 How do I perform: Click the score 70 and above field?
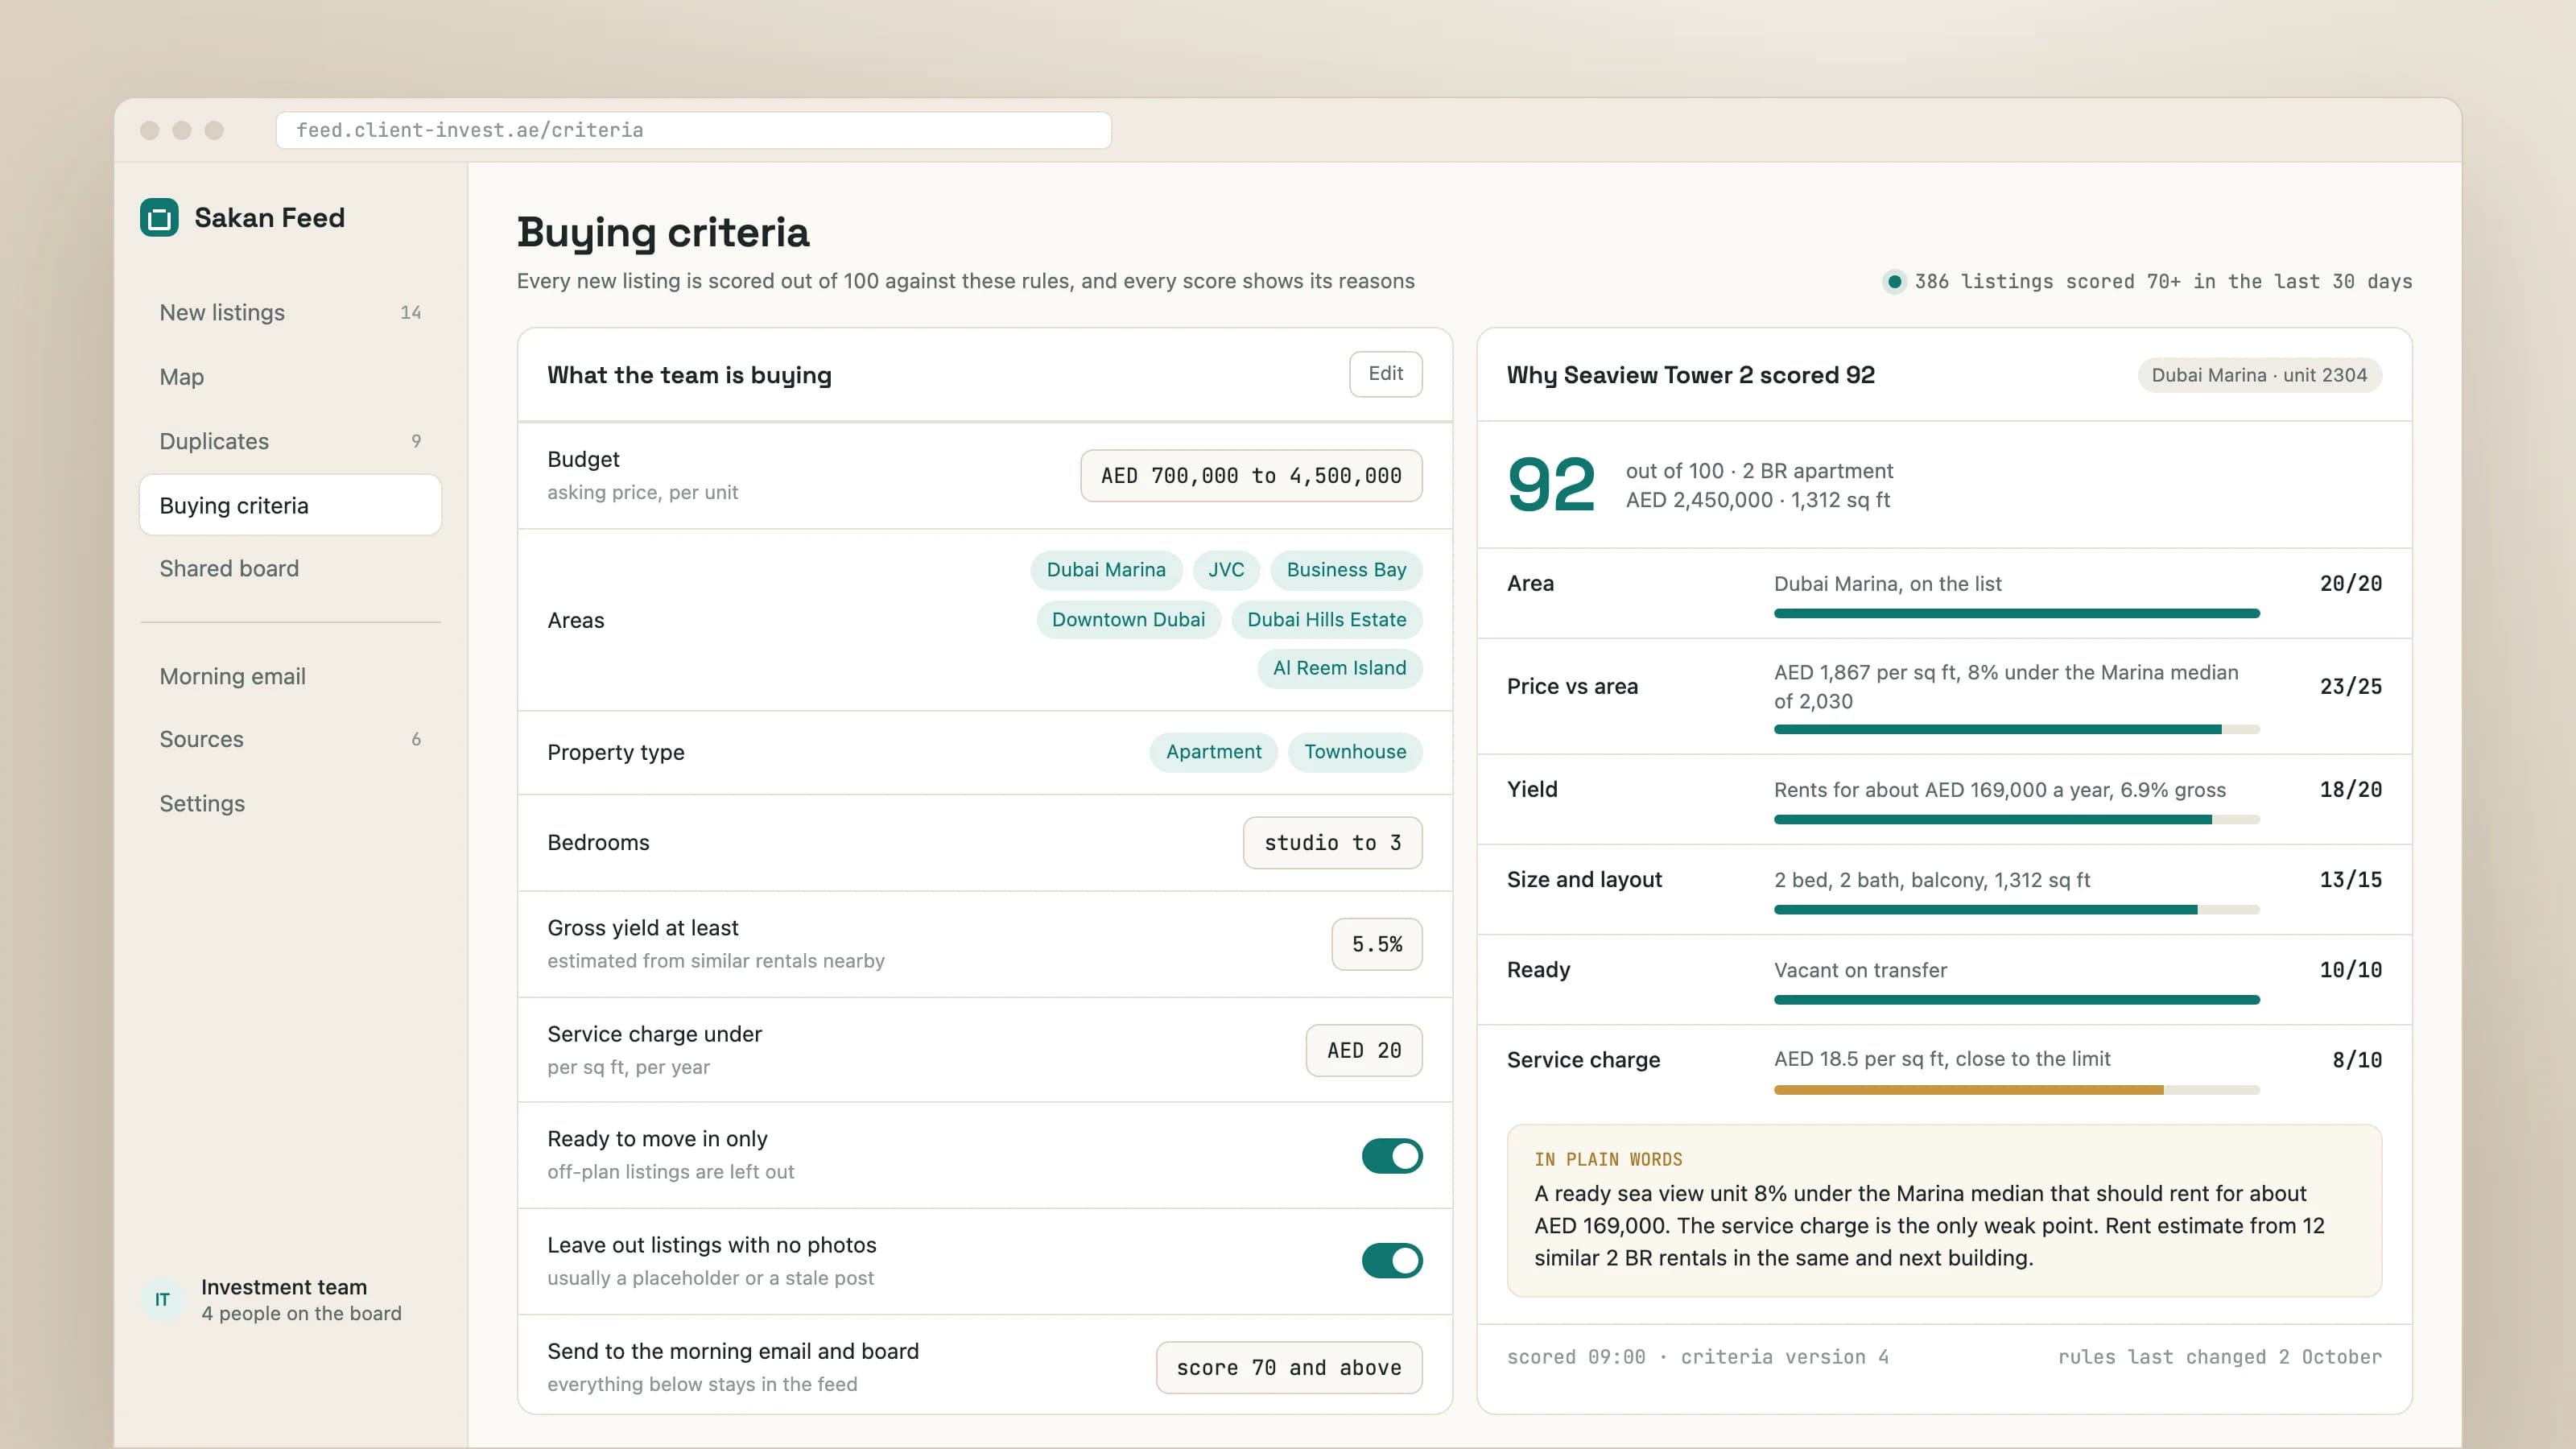click(1288, 1367)
